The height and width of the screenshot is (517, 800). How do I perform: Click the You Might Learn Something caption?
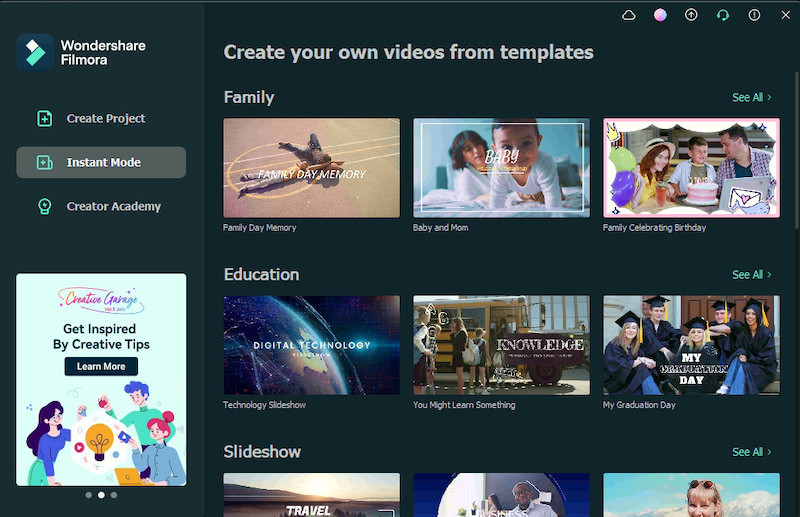464,405
